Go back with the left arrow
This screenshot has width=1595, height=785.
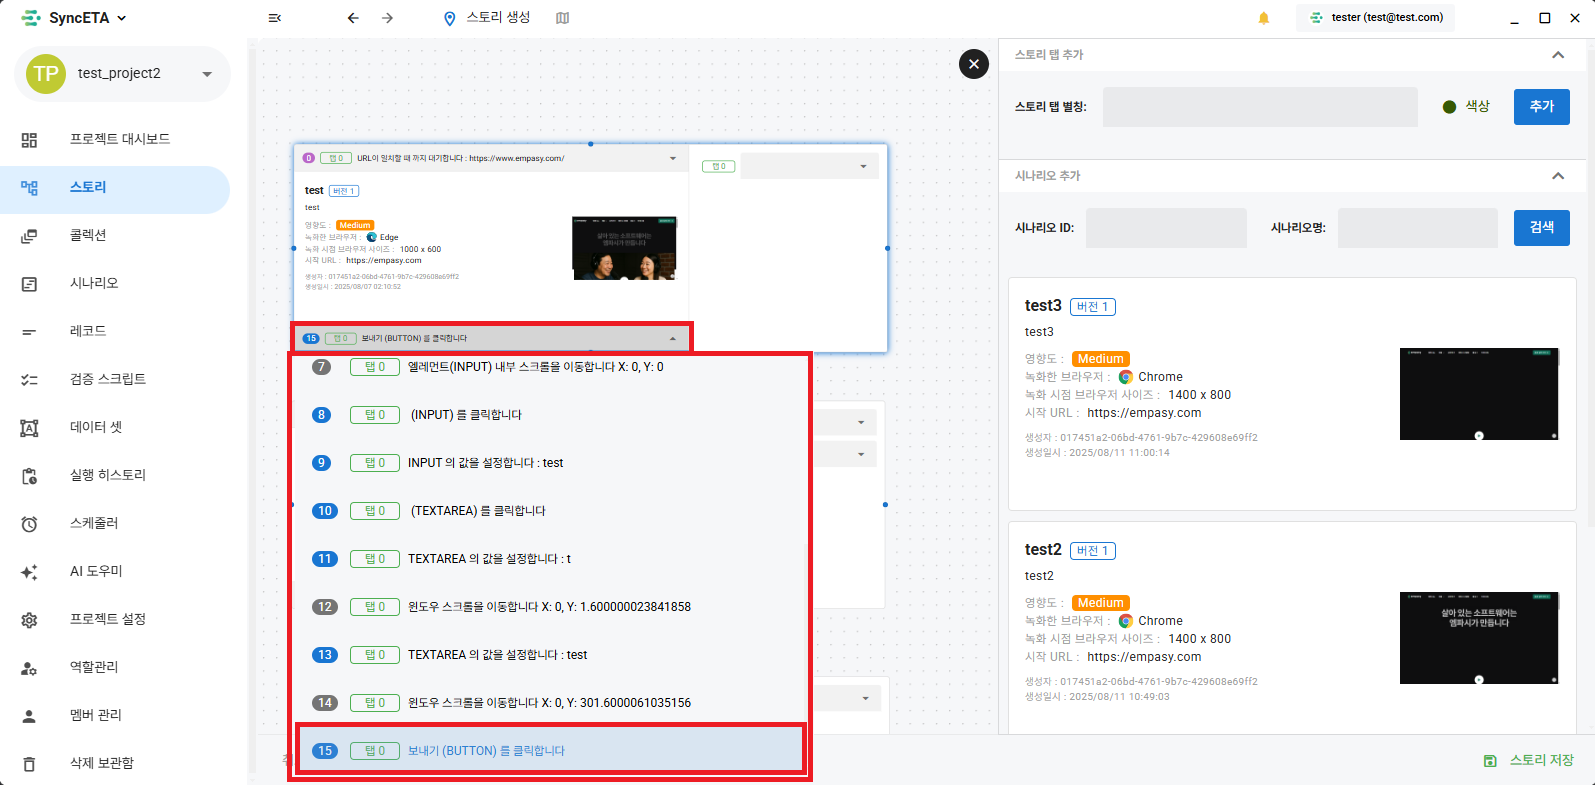click(353, 18)
